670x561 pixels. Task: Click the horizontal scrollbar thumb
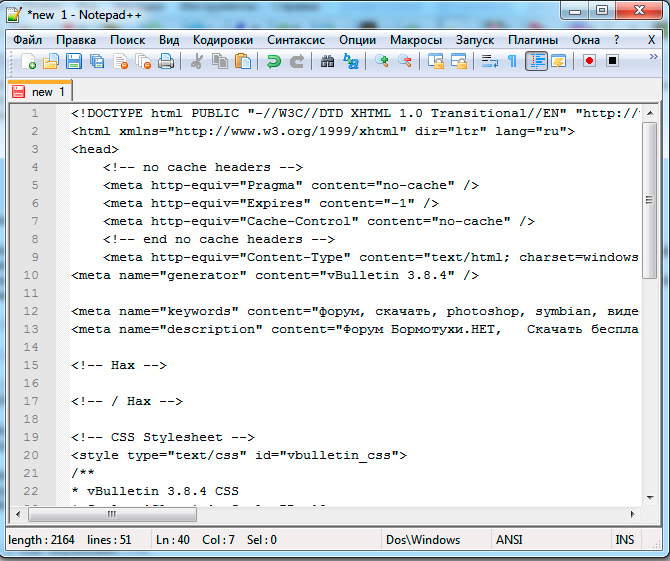coord(112,514)
